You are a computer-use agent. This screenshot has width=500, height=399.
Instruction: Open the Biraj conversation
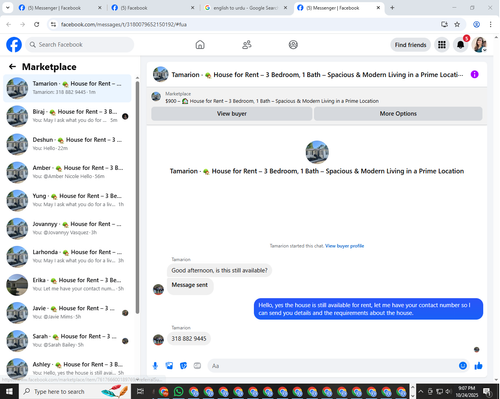(x=67, y=116)
